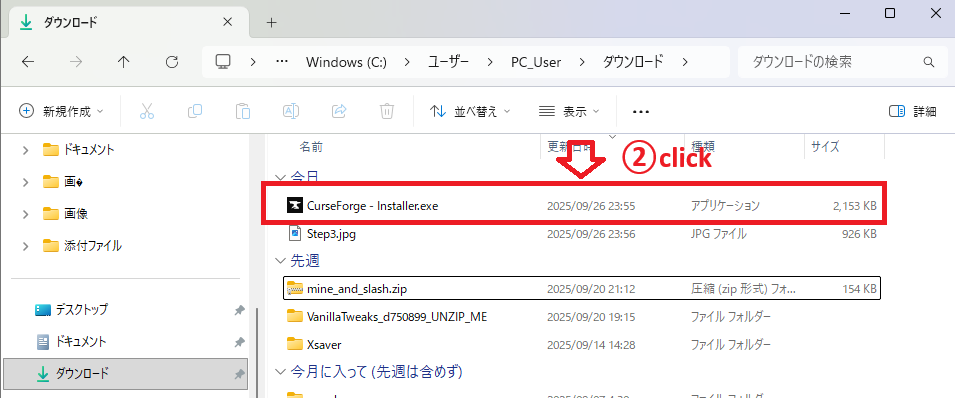Sort by the 名前 column header
The height and width of the screenshot is (398, 955).
[x=311, y=146]
